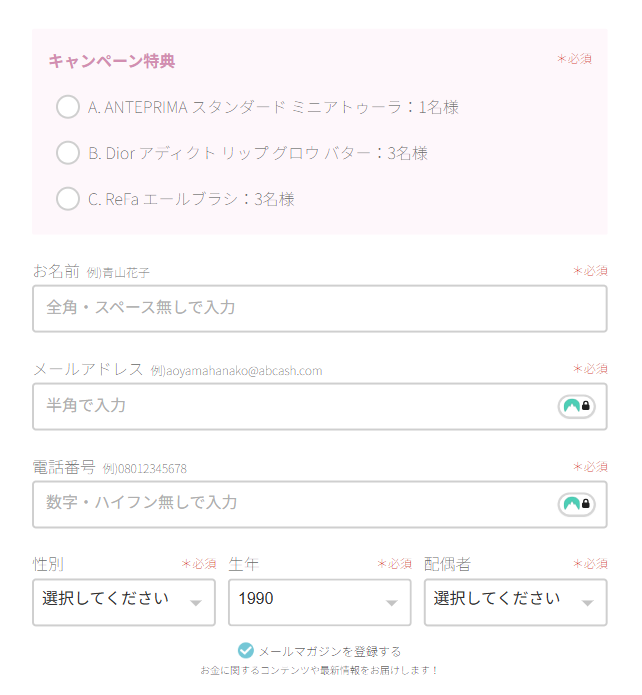642x695 pixels.
Task: Select option B. Dior アディクト リップ グロウ バター
Action: click(68, 153)
